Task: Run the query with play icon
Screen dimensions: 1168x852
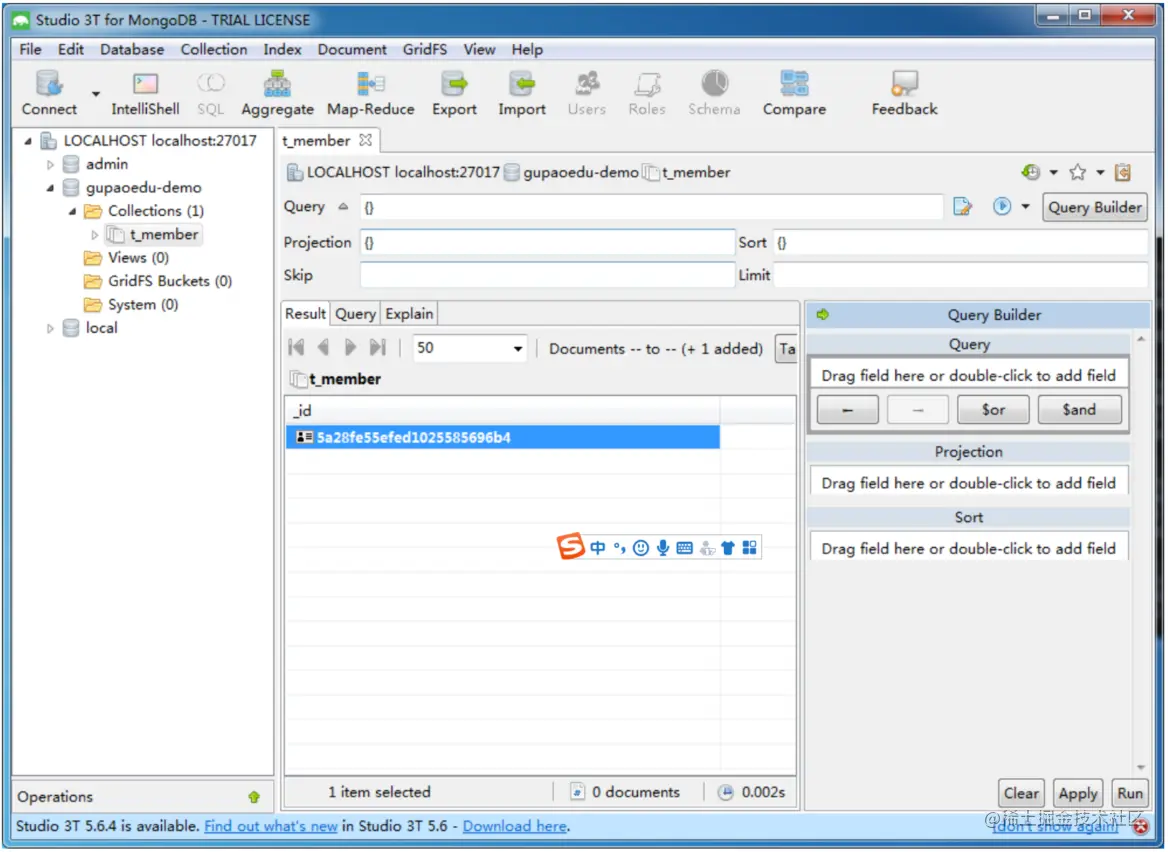Action: (1002, 206)
